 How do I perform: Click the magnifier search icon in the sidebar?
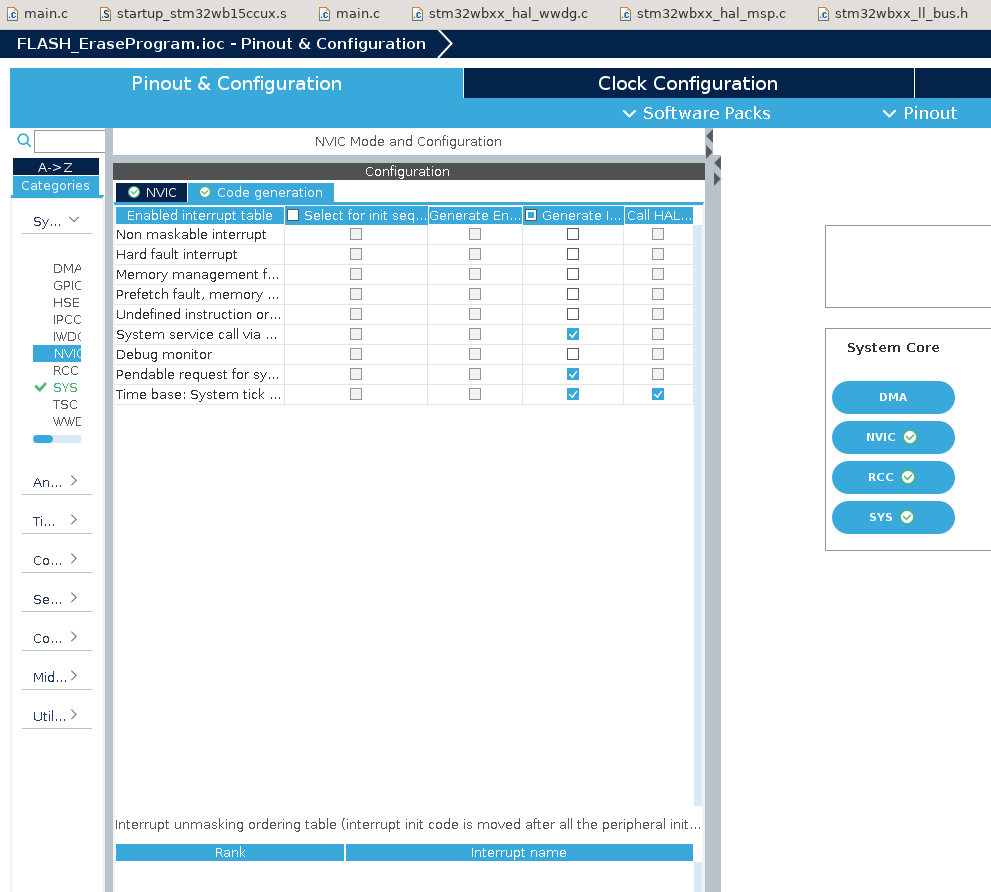click(23, 140)
